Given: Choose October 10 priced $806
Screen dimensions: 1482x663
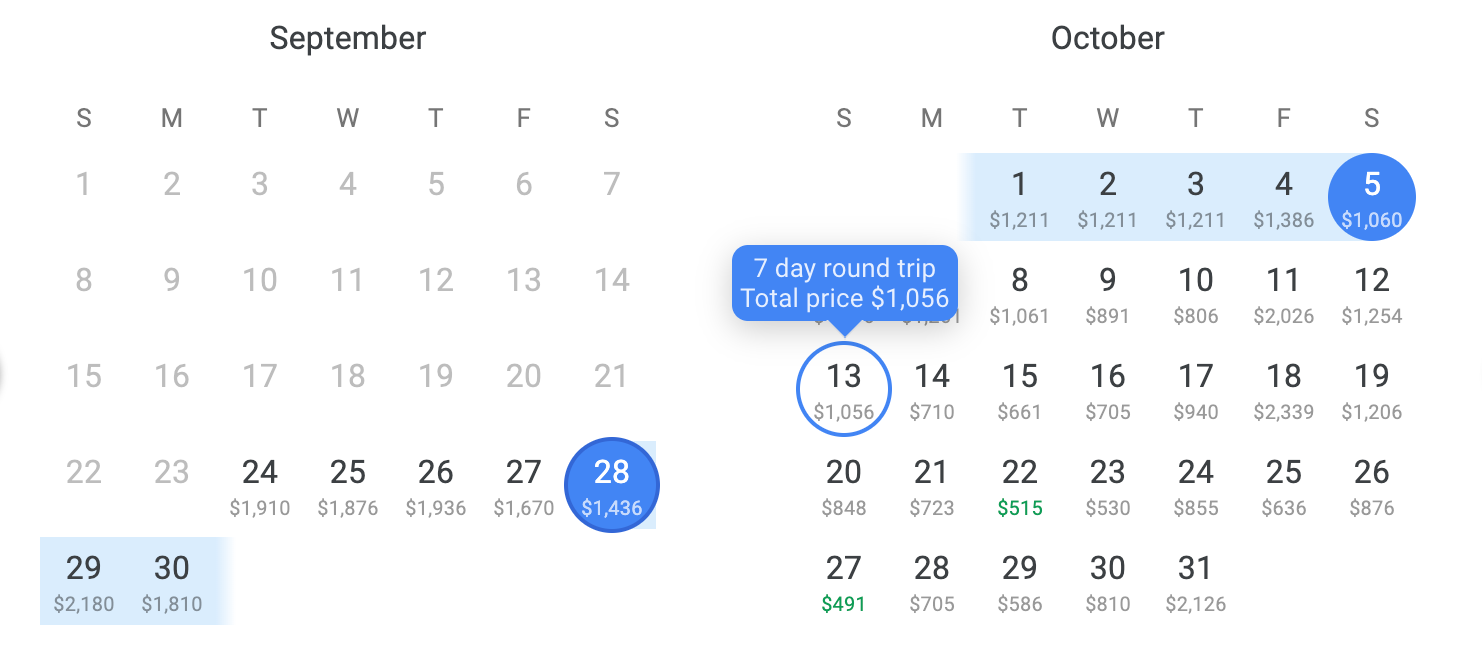Looking at the screenshot, I should (x=1196, y=293).
